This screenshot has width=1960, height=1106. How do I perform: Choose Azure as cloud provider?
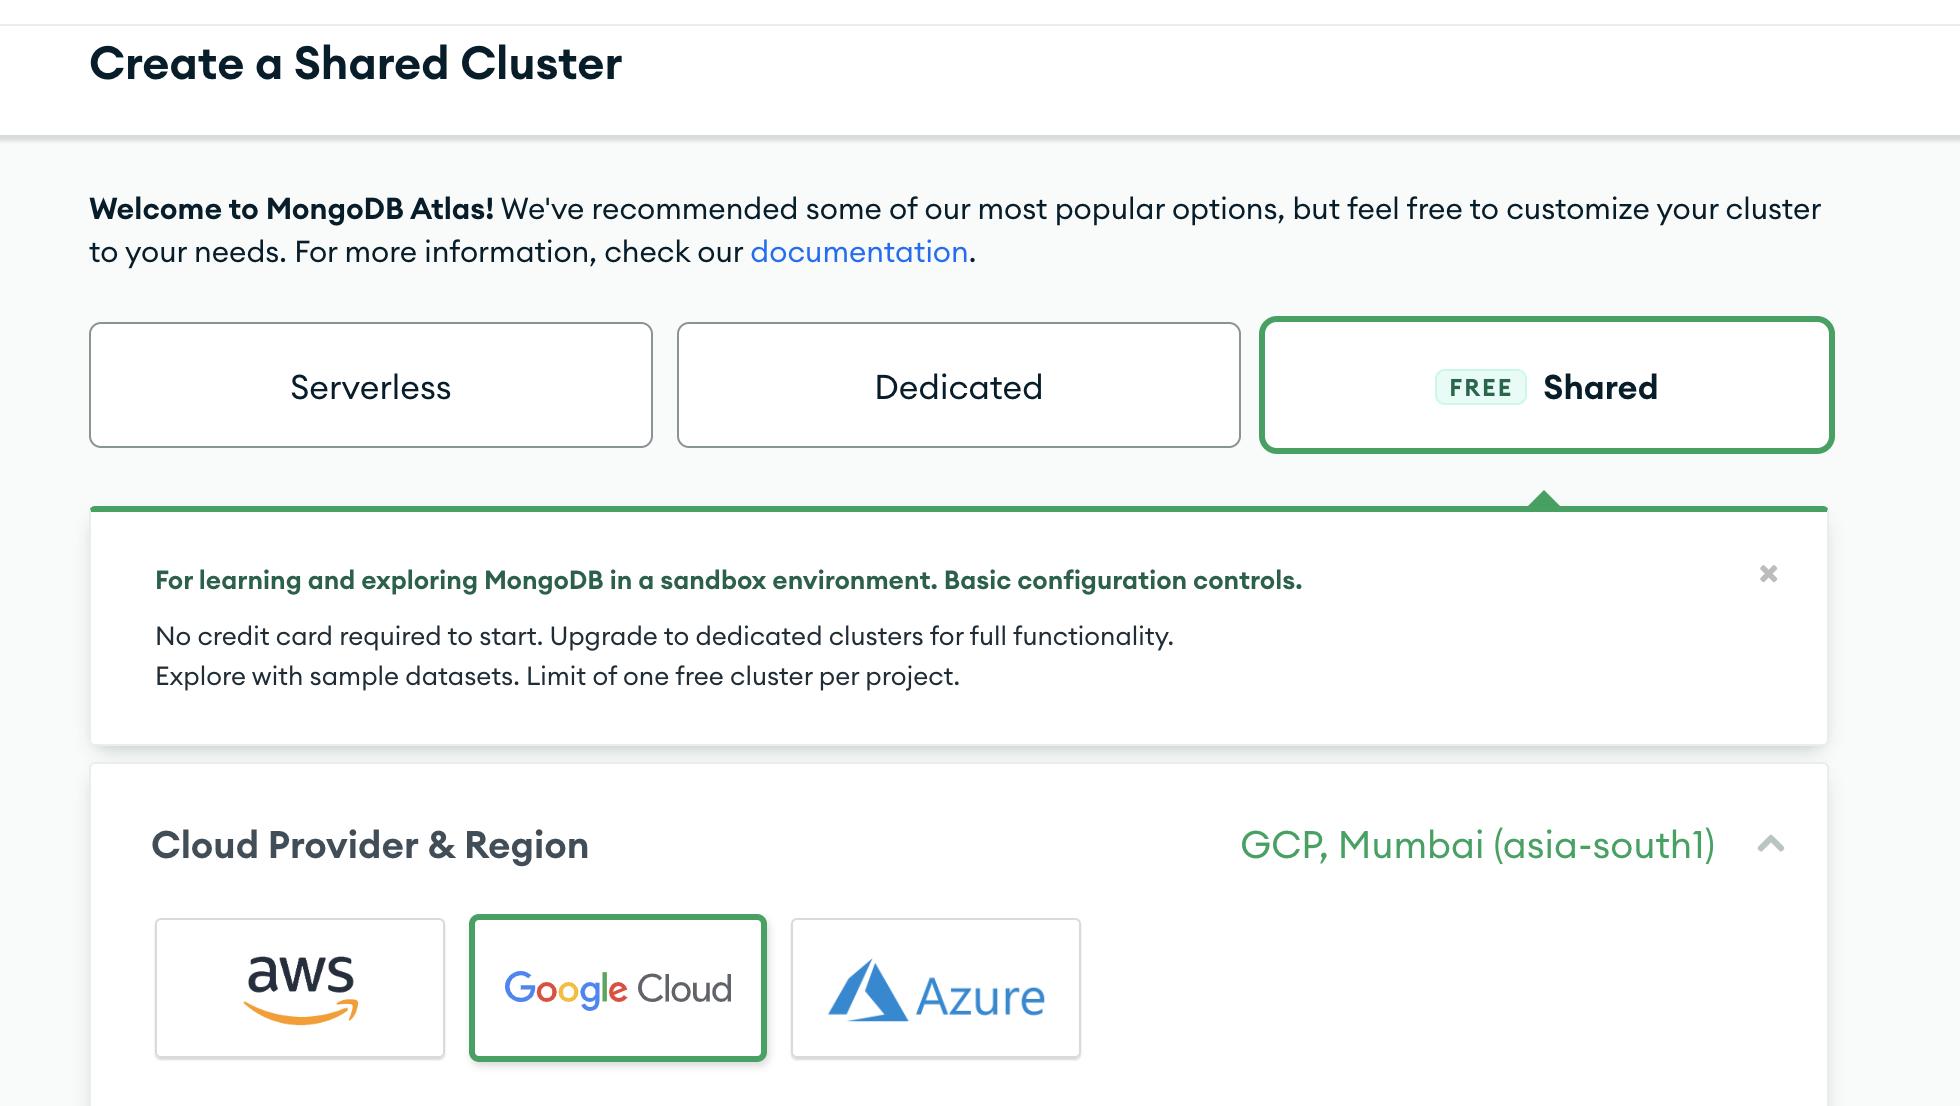click(x=936, y=988)
